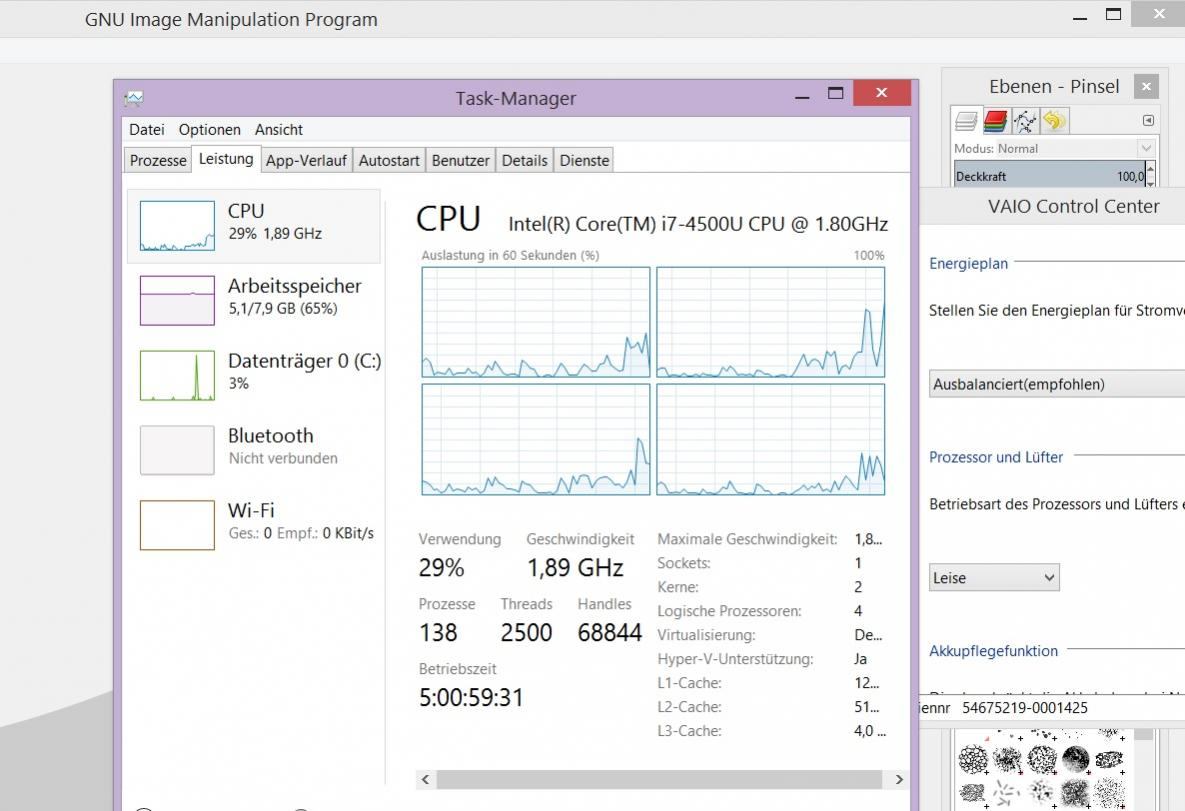This screenshot has width=1185, height=811.
Task: Switch to the Leistung tab
Action: coord(226,159)
